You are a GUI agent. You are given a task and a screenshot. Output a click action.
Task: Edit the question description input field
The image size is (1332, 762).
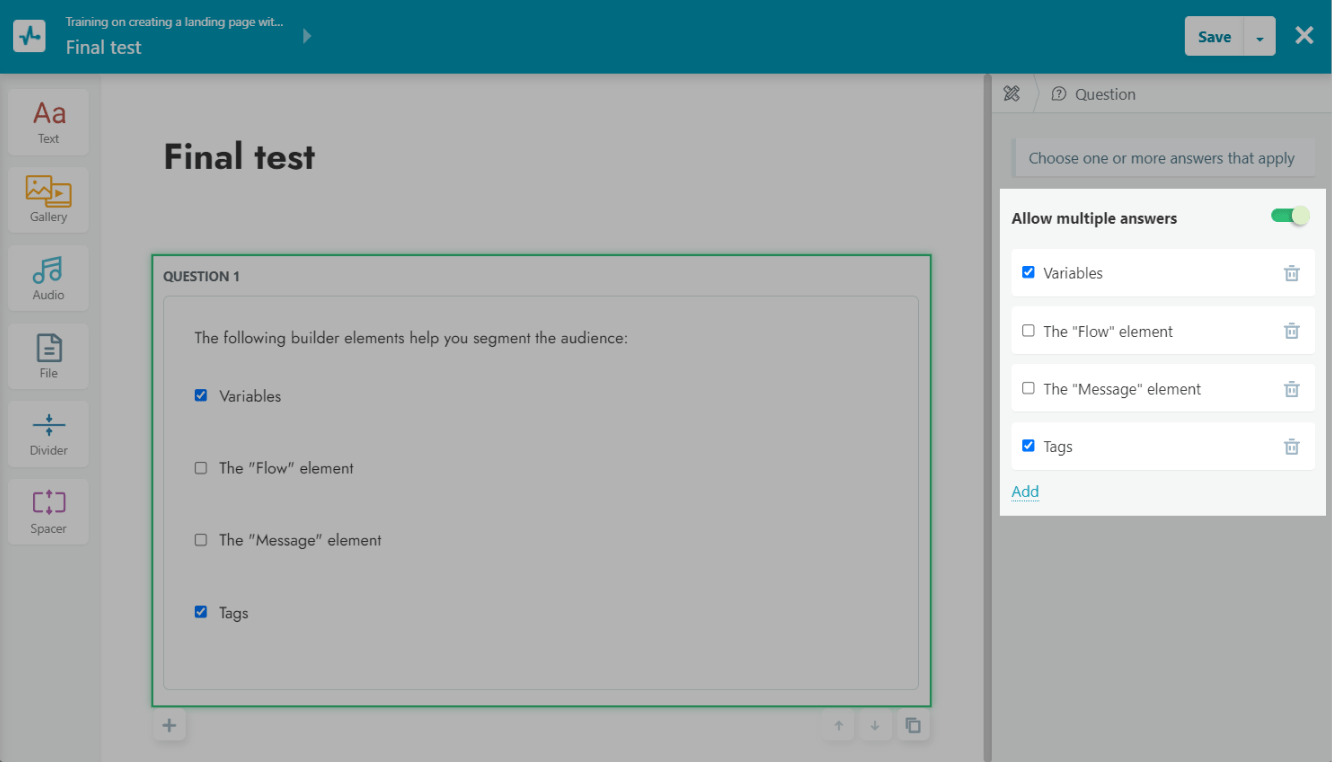1161,158
